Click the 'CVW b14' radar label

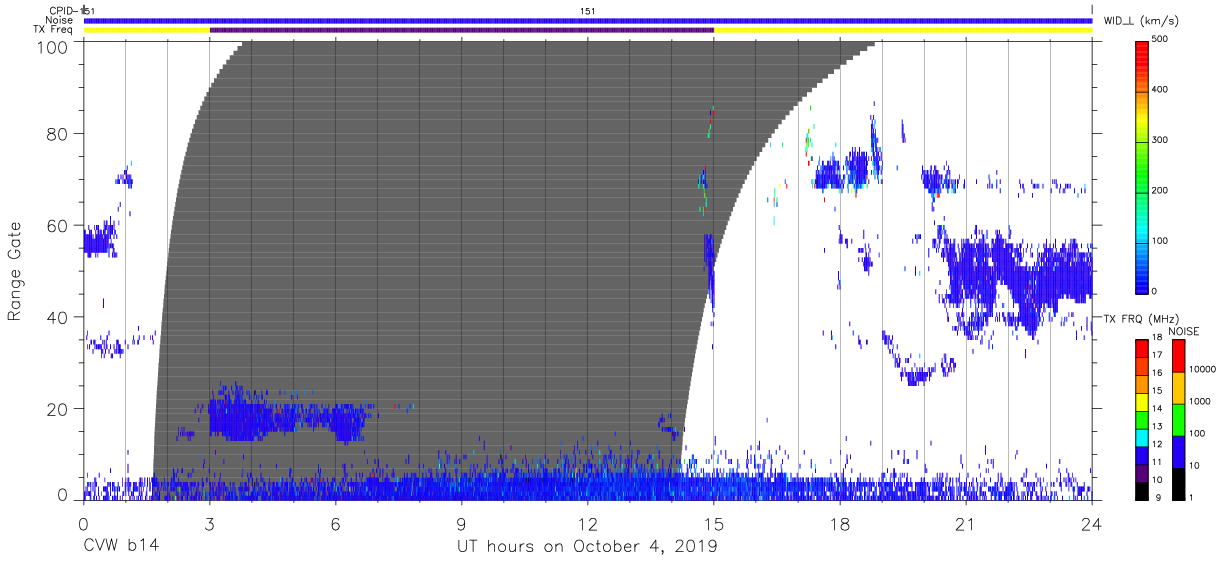121,547
